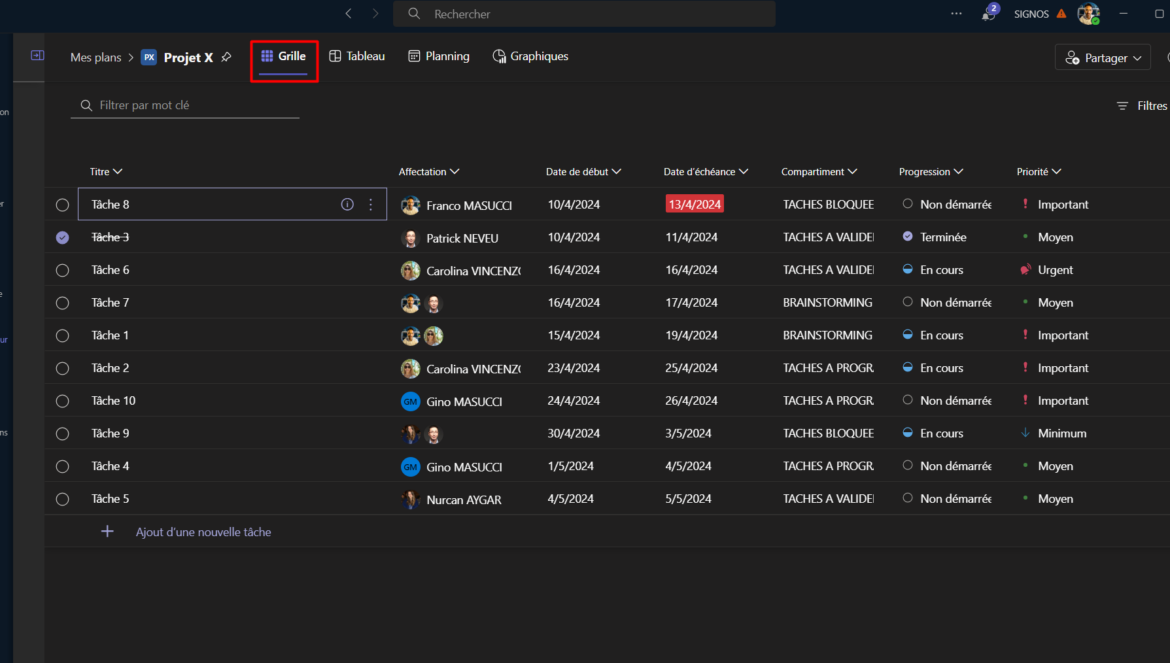1170x663 pixels.
Task: Click the back navigation arrow
Action: pos(348,14)
